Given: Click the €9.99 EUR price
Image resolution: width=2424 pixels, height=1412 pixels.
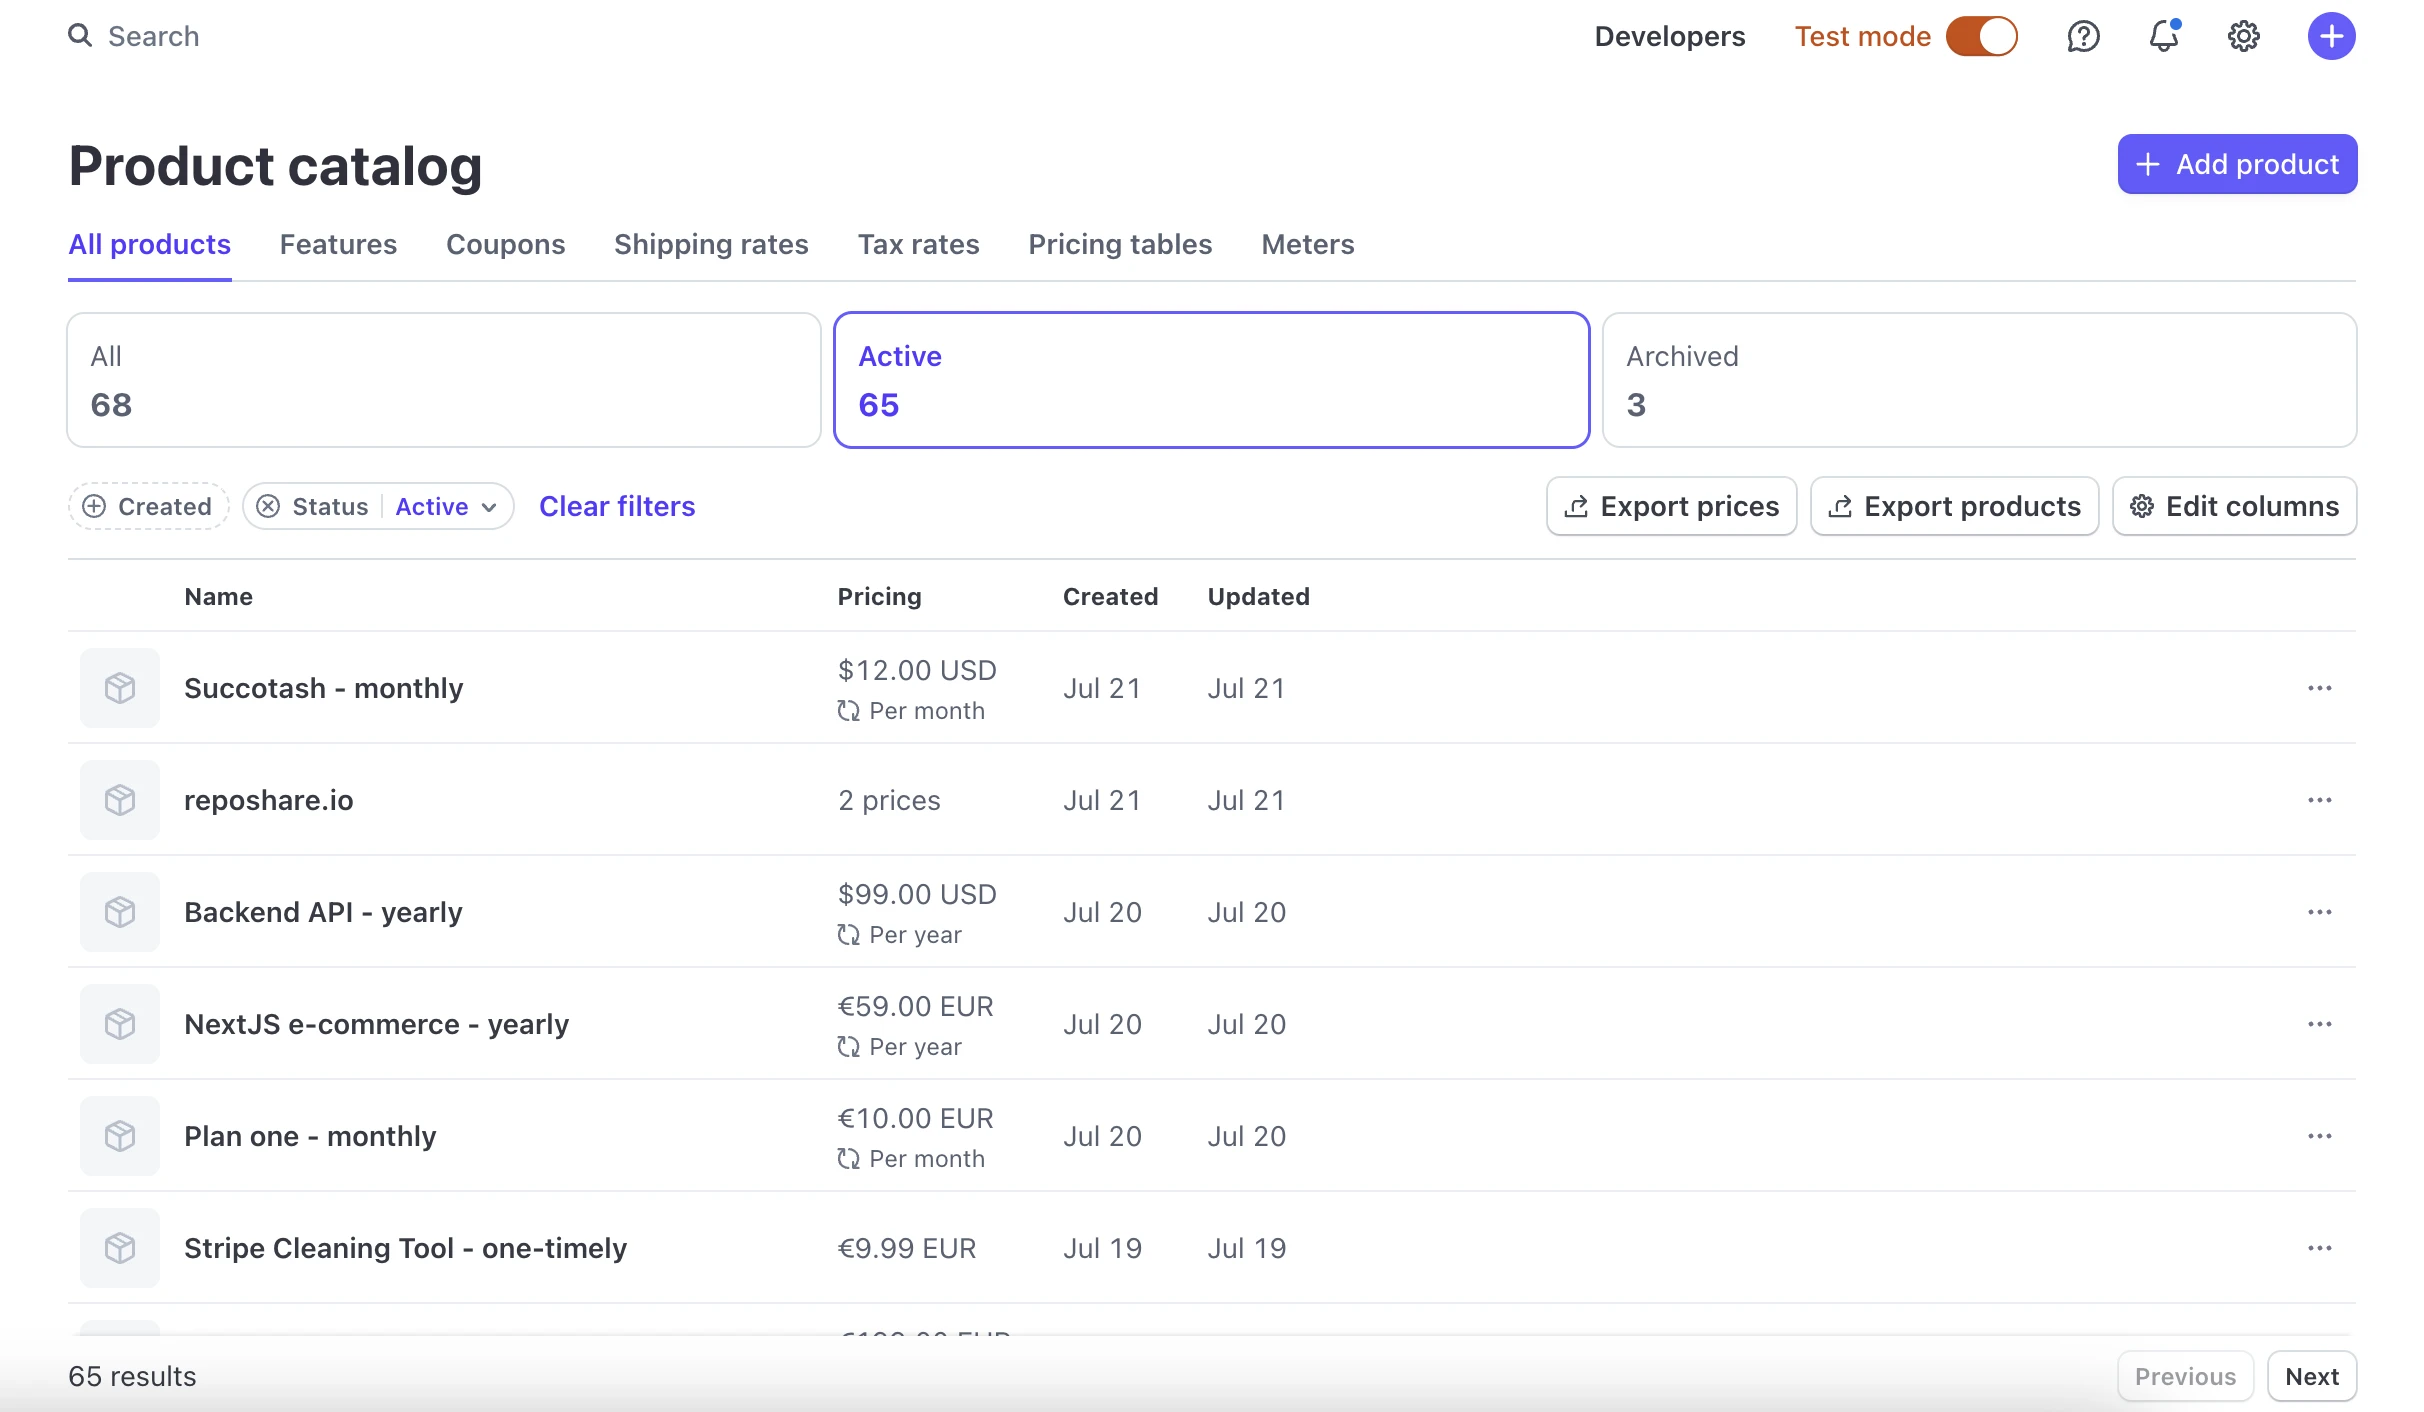Looking at the screenshot, I should (x=906, y=1248).
